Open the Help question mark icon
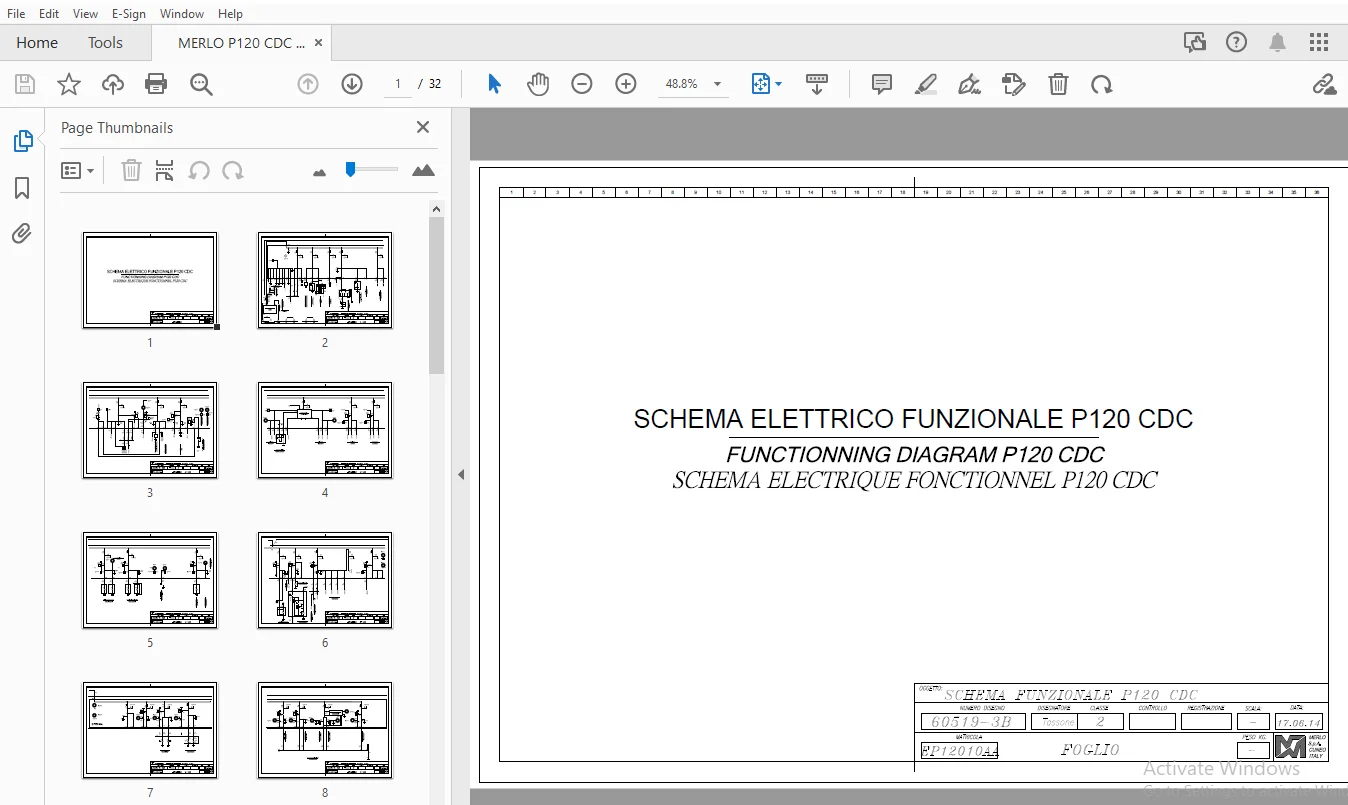Viewport: 1348px width, 805px height. coord(1237,42)
